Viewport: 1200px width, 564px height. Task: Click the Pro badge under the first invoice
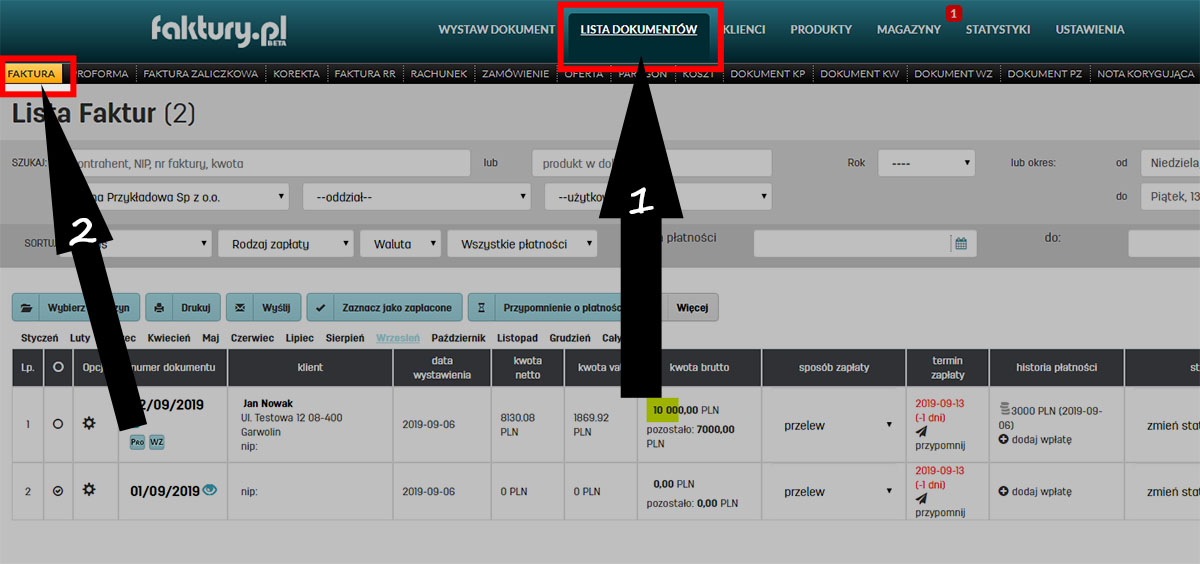point(137,442)
